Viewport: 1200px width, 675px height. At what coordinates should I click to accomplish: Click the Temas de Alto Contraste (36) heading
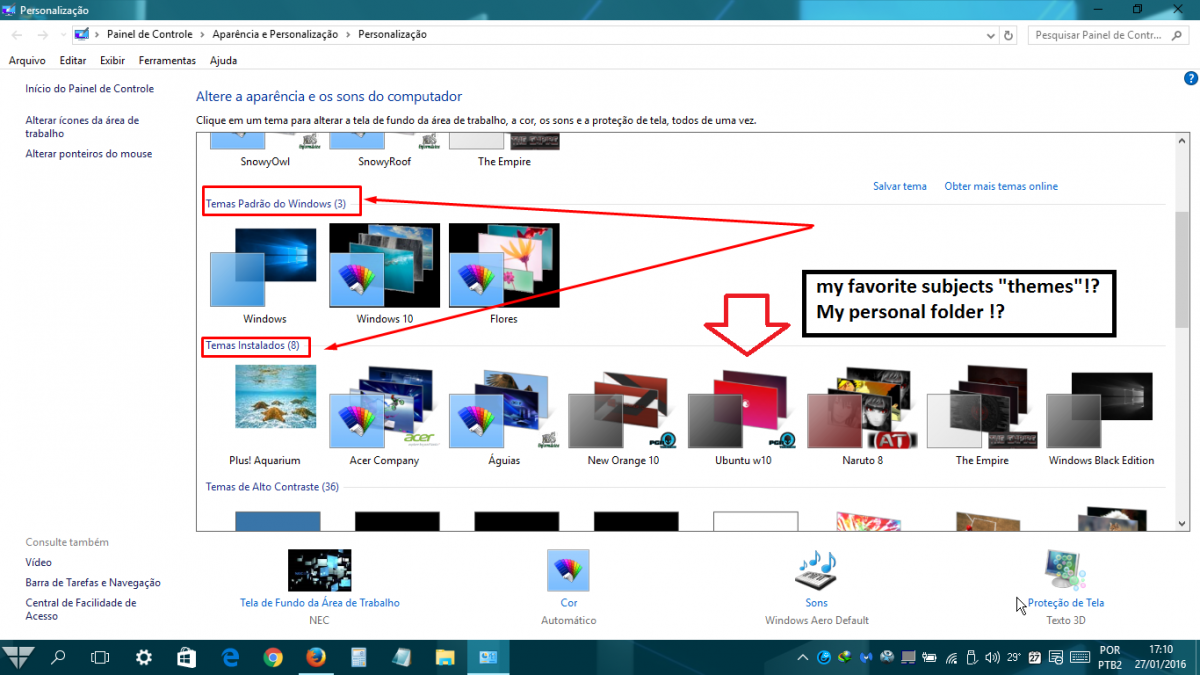(x=272, y=487)
